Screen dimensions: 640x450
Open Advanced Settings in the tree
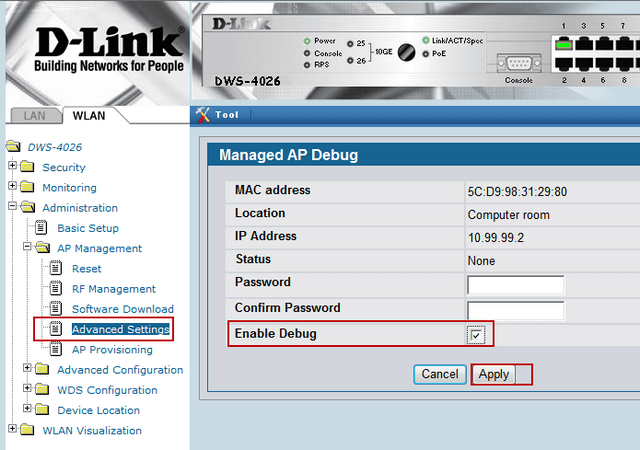(x=120, y=329)
